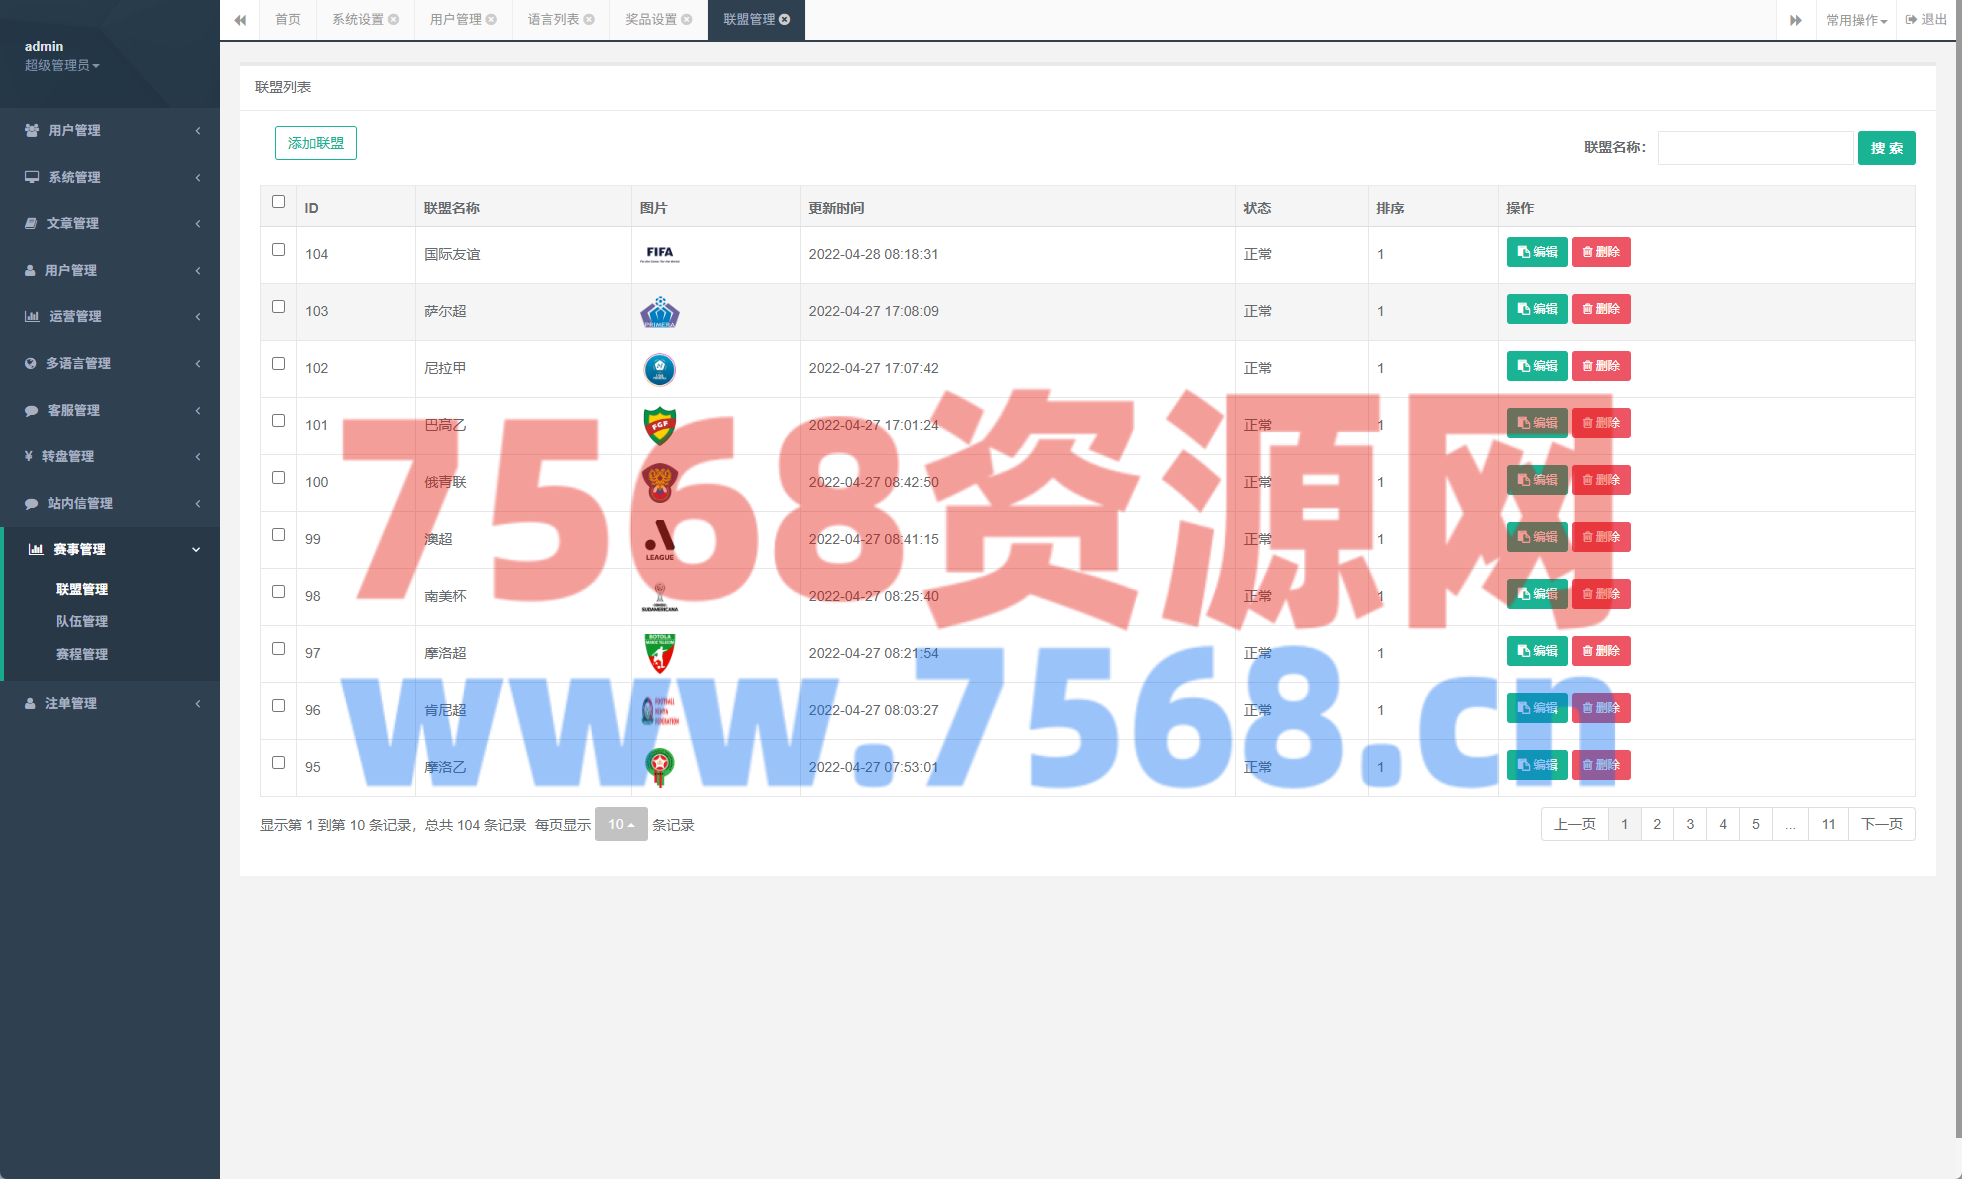Check the checkbox for row ID 104
Screen dimensions: 1962x1179
click(x=279, y=250)
